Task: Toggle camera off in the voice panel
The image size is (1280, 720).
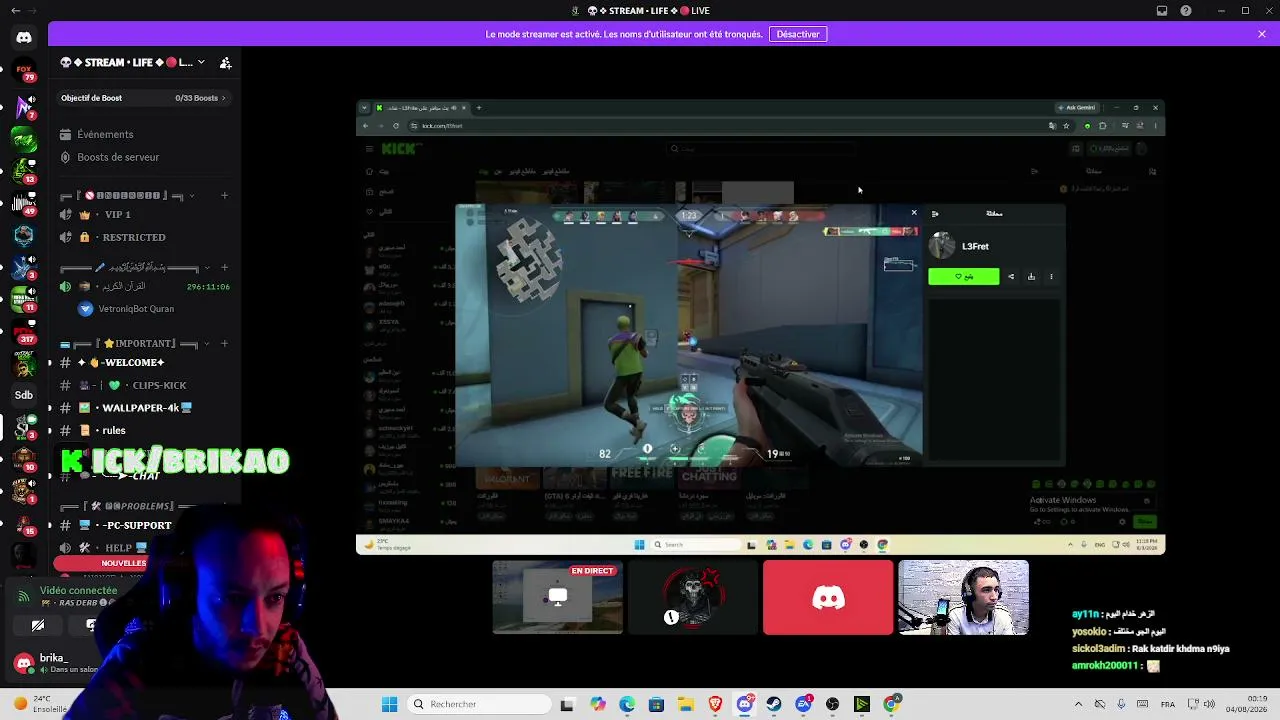Action: click(38, 625)
